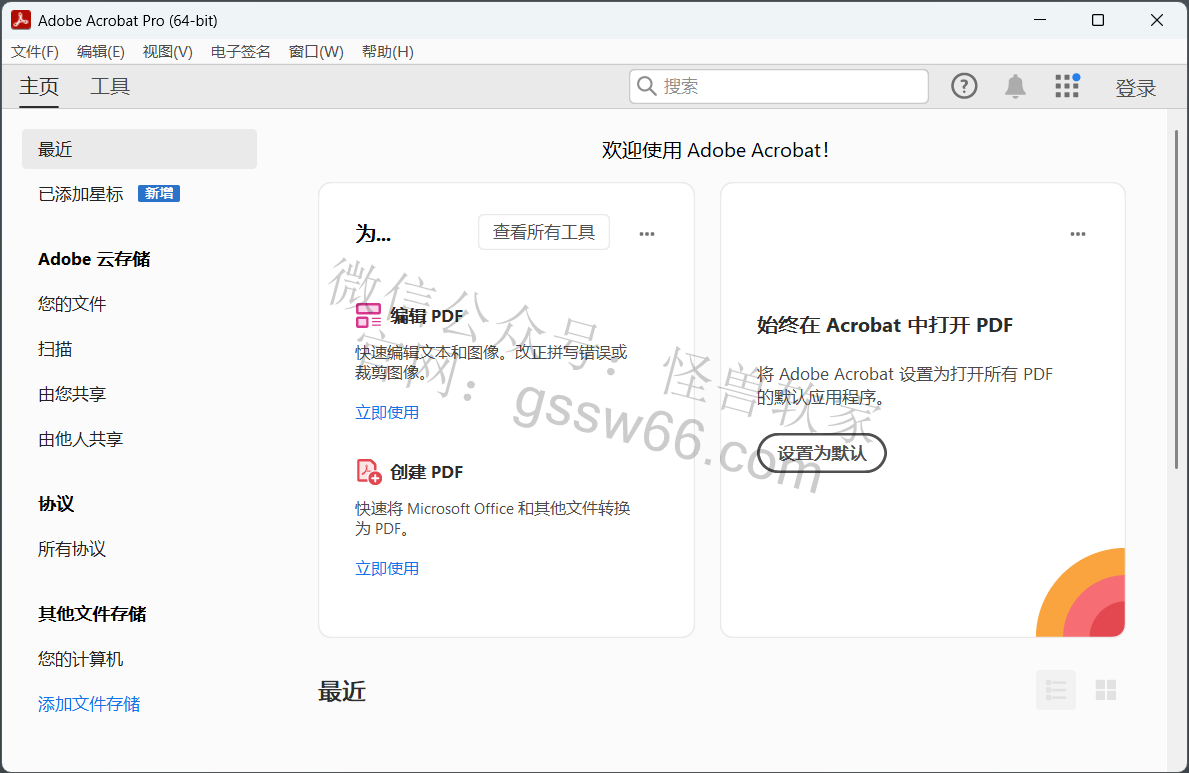Open the 电子签名 menu
1189x773 pixels.
[x=240, y=52]
